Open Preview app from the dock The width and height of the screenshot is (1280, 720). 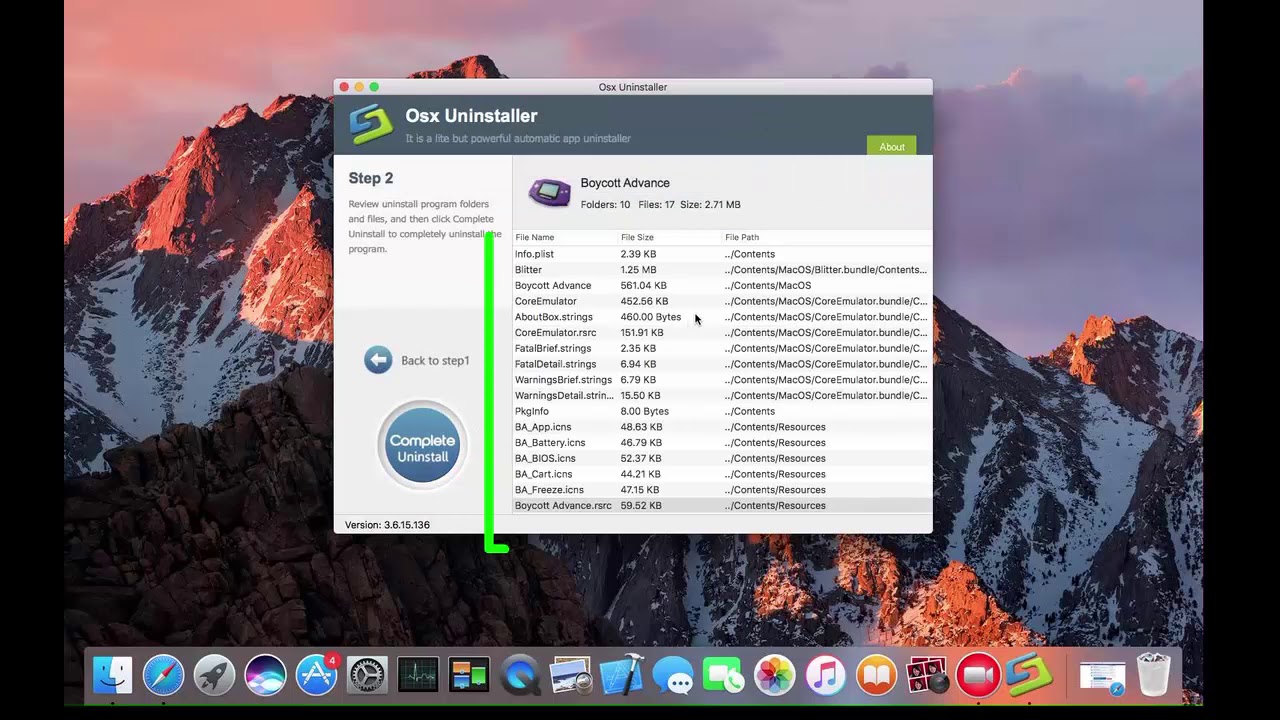[x=571, y=675]
